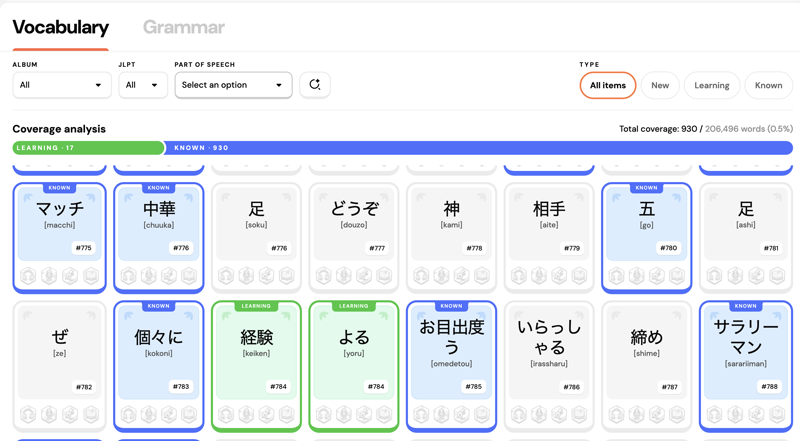Open the いらっしゃる [irassharu] card

pyautogui.click(x=549, y=366)
